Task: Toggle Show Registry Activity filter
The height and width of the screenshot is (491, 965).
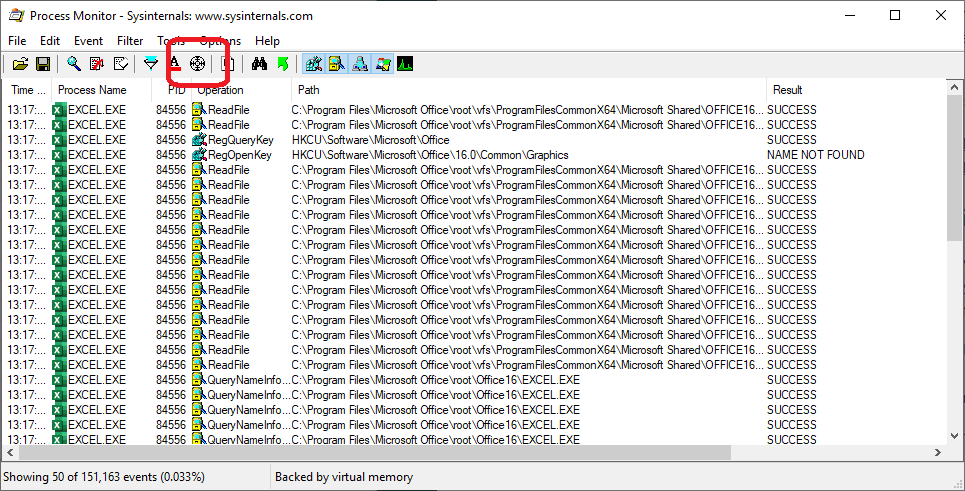Action: point(312,64)
